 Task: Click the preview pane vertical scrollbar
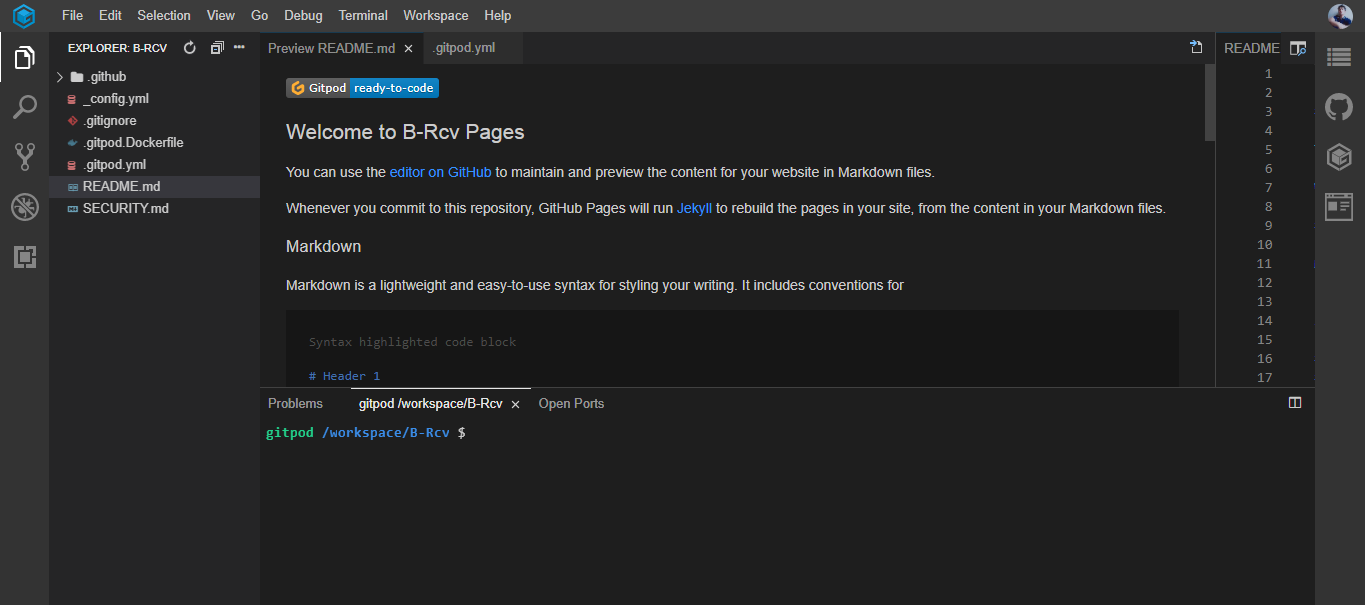pyautogui.click(x=1210, y=103)
